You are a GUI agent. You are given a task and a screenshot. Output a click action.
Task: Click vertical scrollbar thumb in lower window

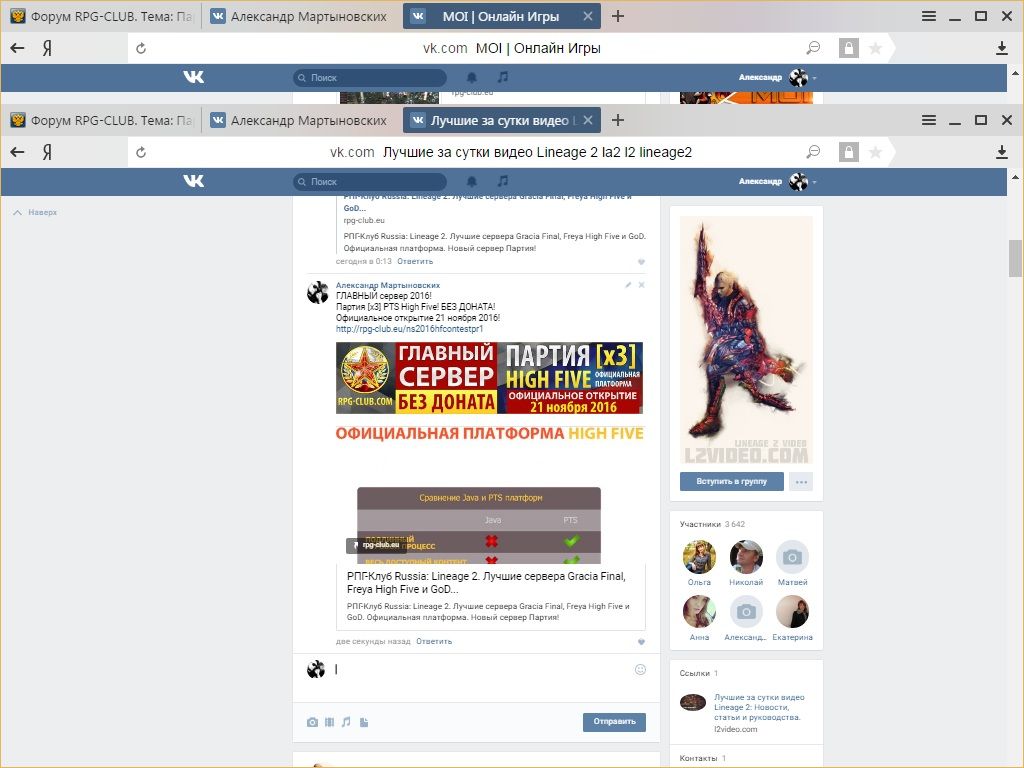point(1015,259)
